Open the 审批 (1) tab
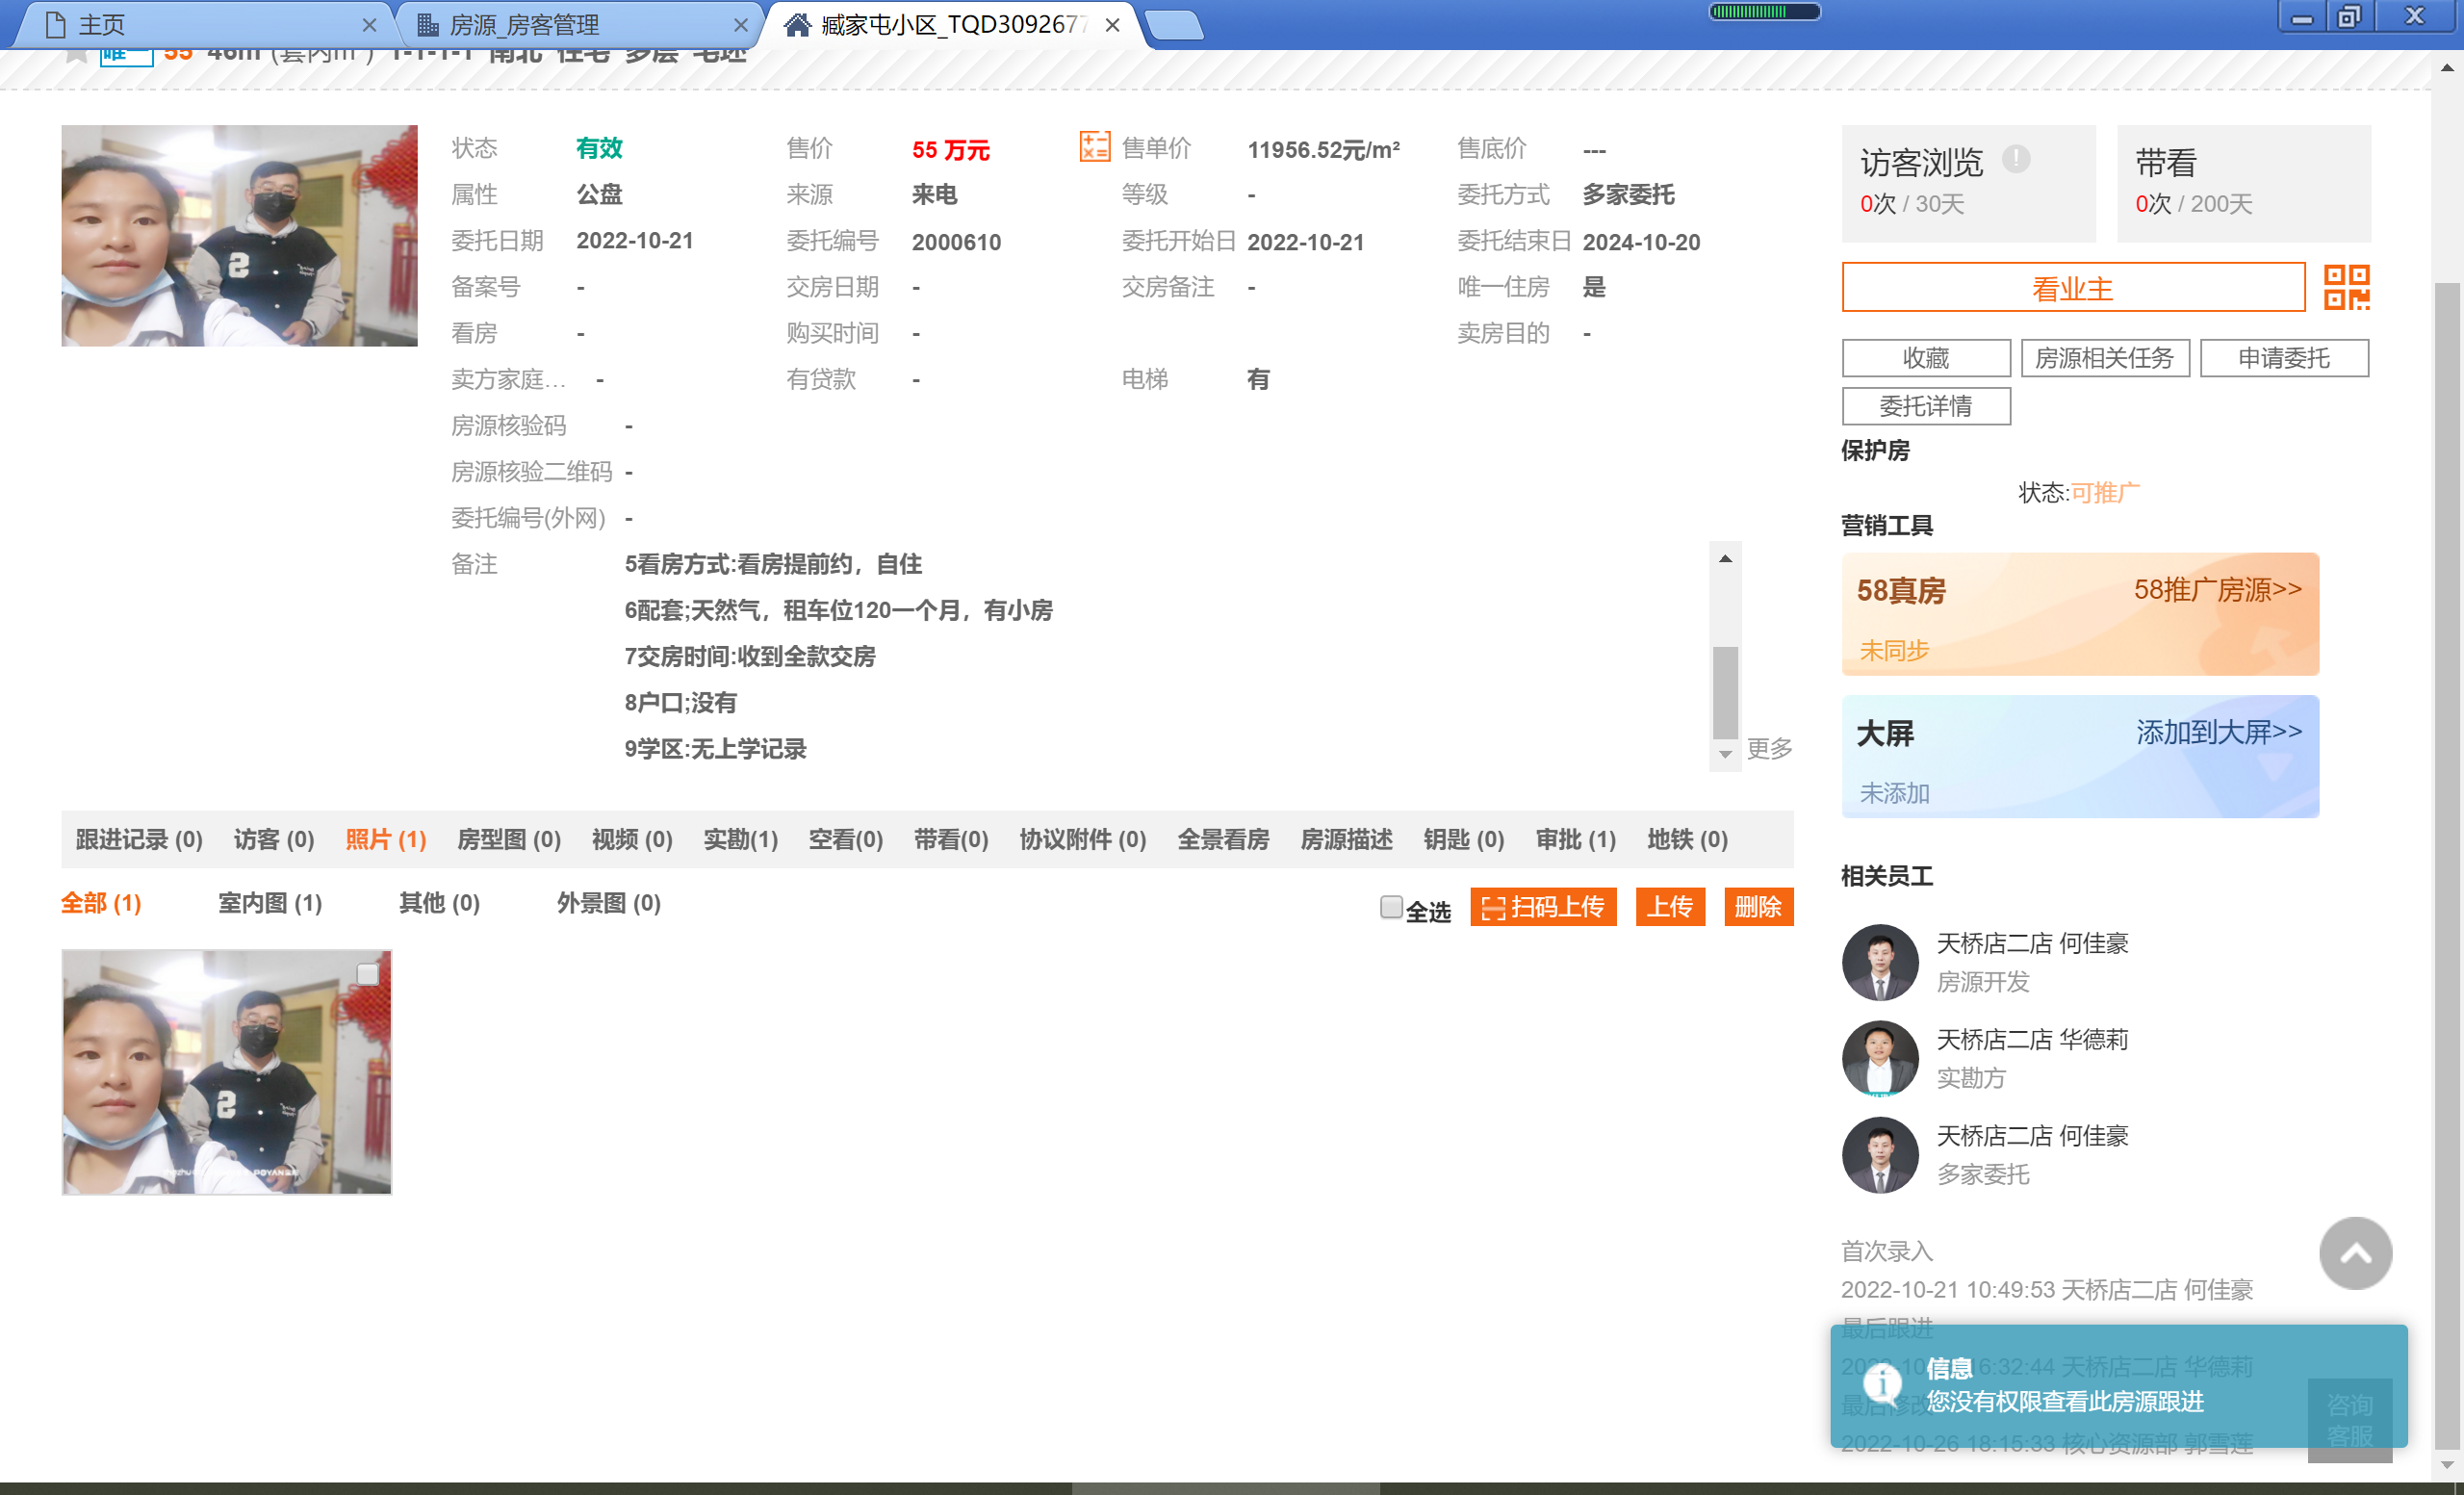This screenshot has height=1495, width=2464. pyautogui.click(x=1576, y=839)
